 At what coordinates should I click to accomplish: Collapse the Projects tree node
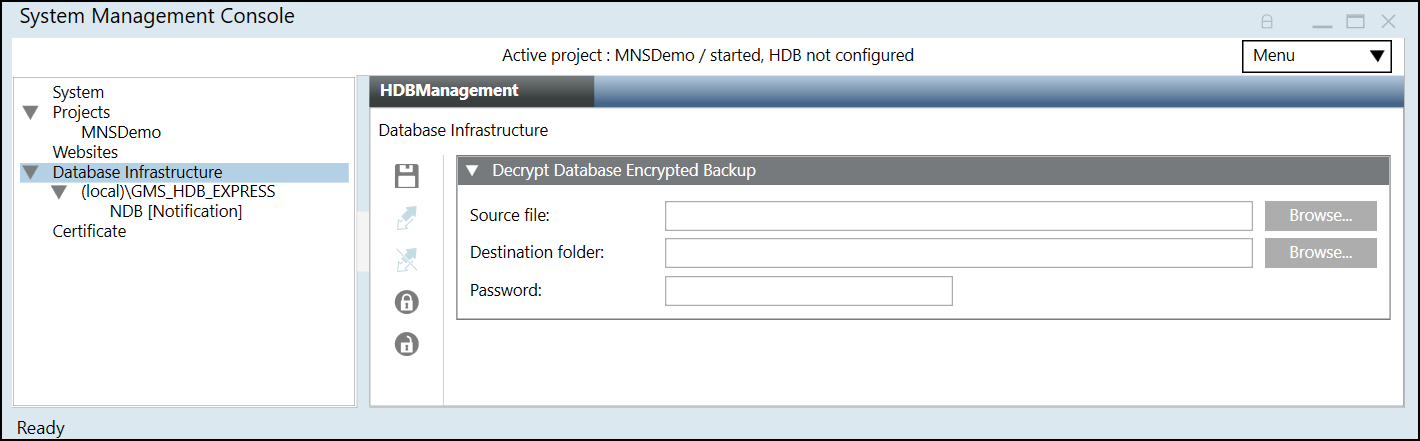(x=30, y=113)
